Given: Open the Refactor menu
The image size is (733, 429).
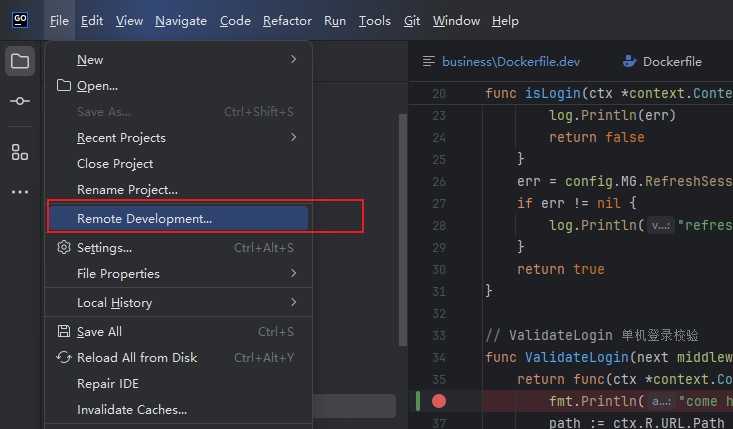Looking at the screenshot, I should click(287, 21).
